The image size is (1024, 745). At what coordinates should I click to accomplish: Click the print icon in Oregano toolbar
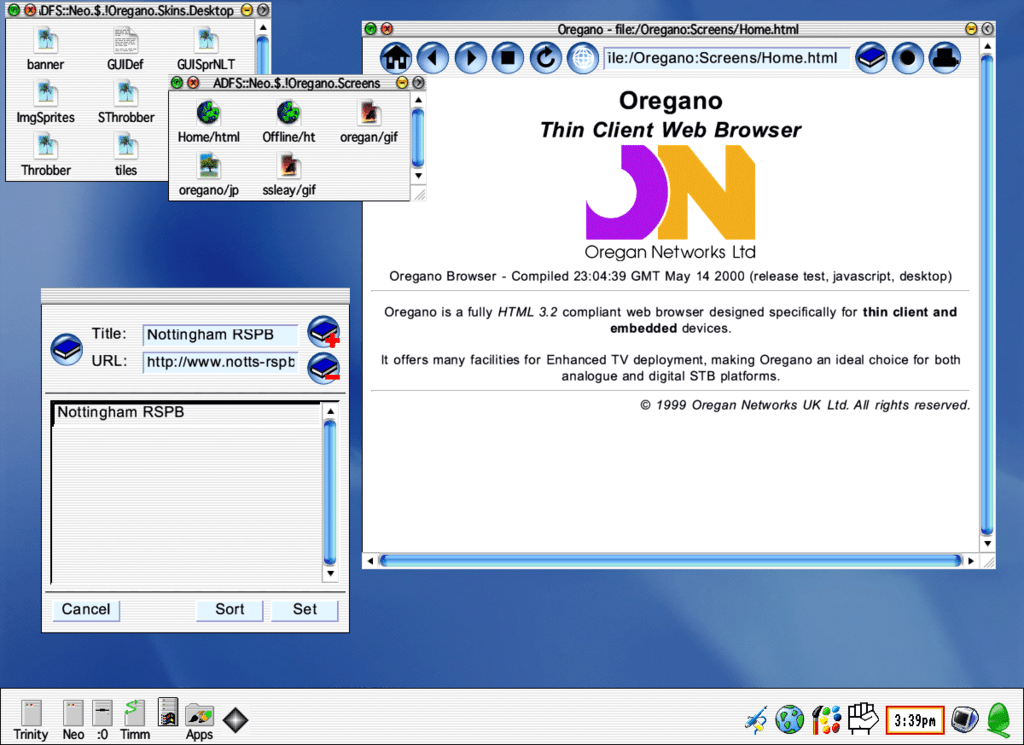(x=945, y=58)
